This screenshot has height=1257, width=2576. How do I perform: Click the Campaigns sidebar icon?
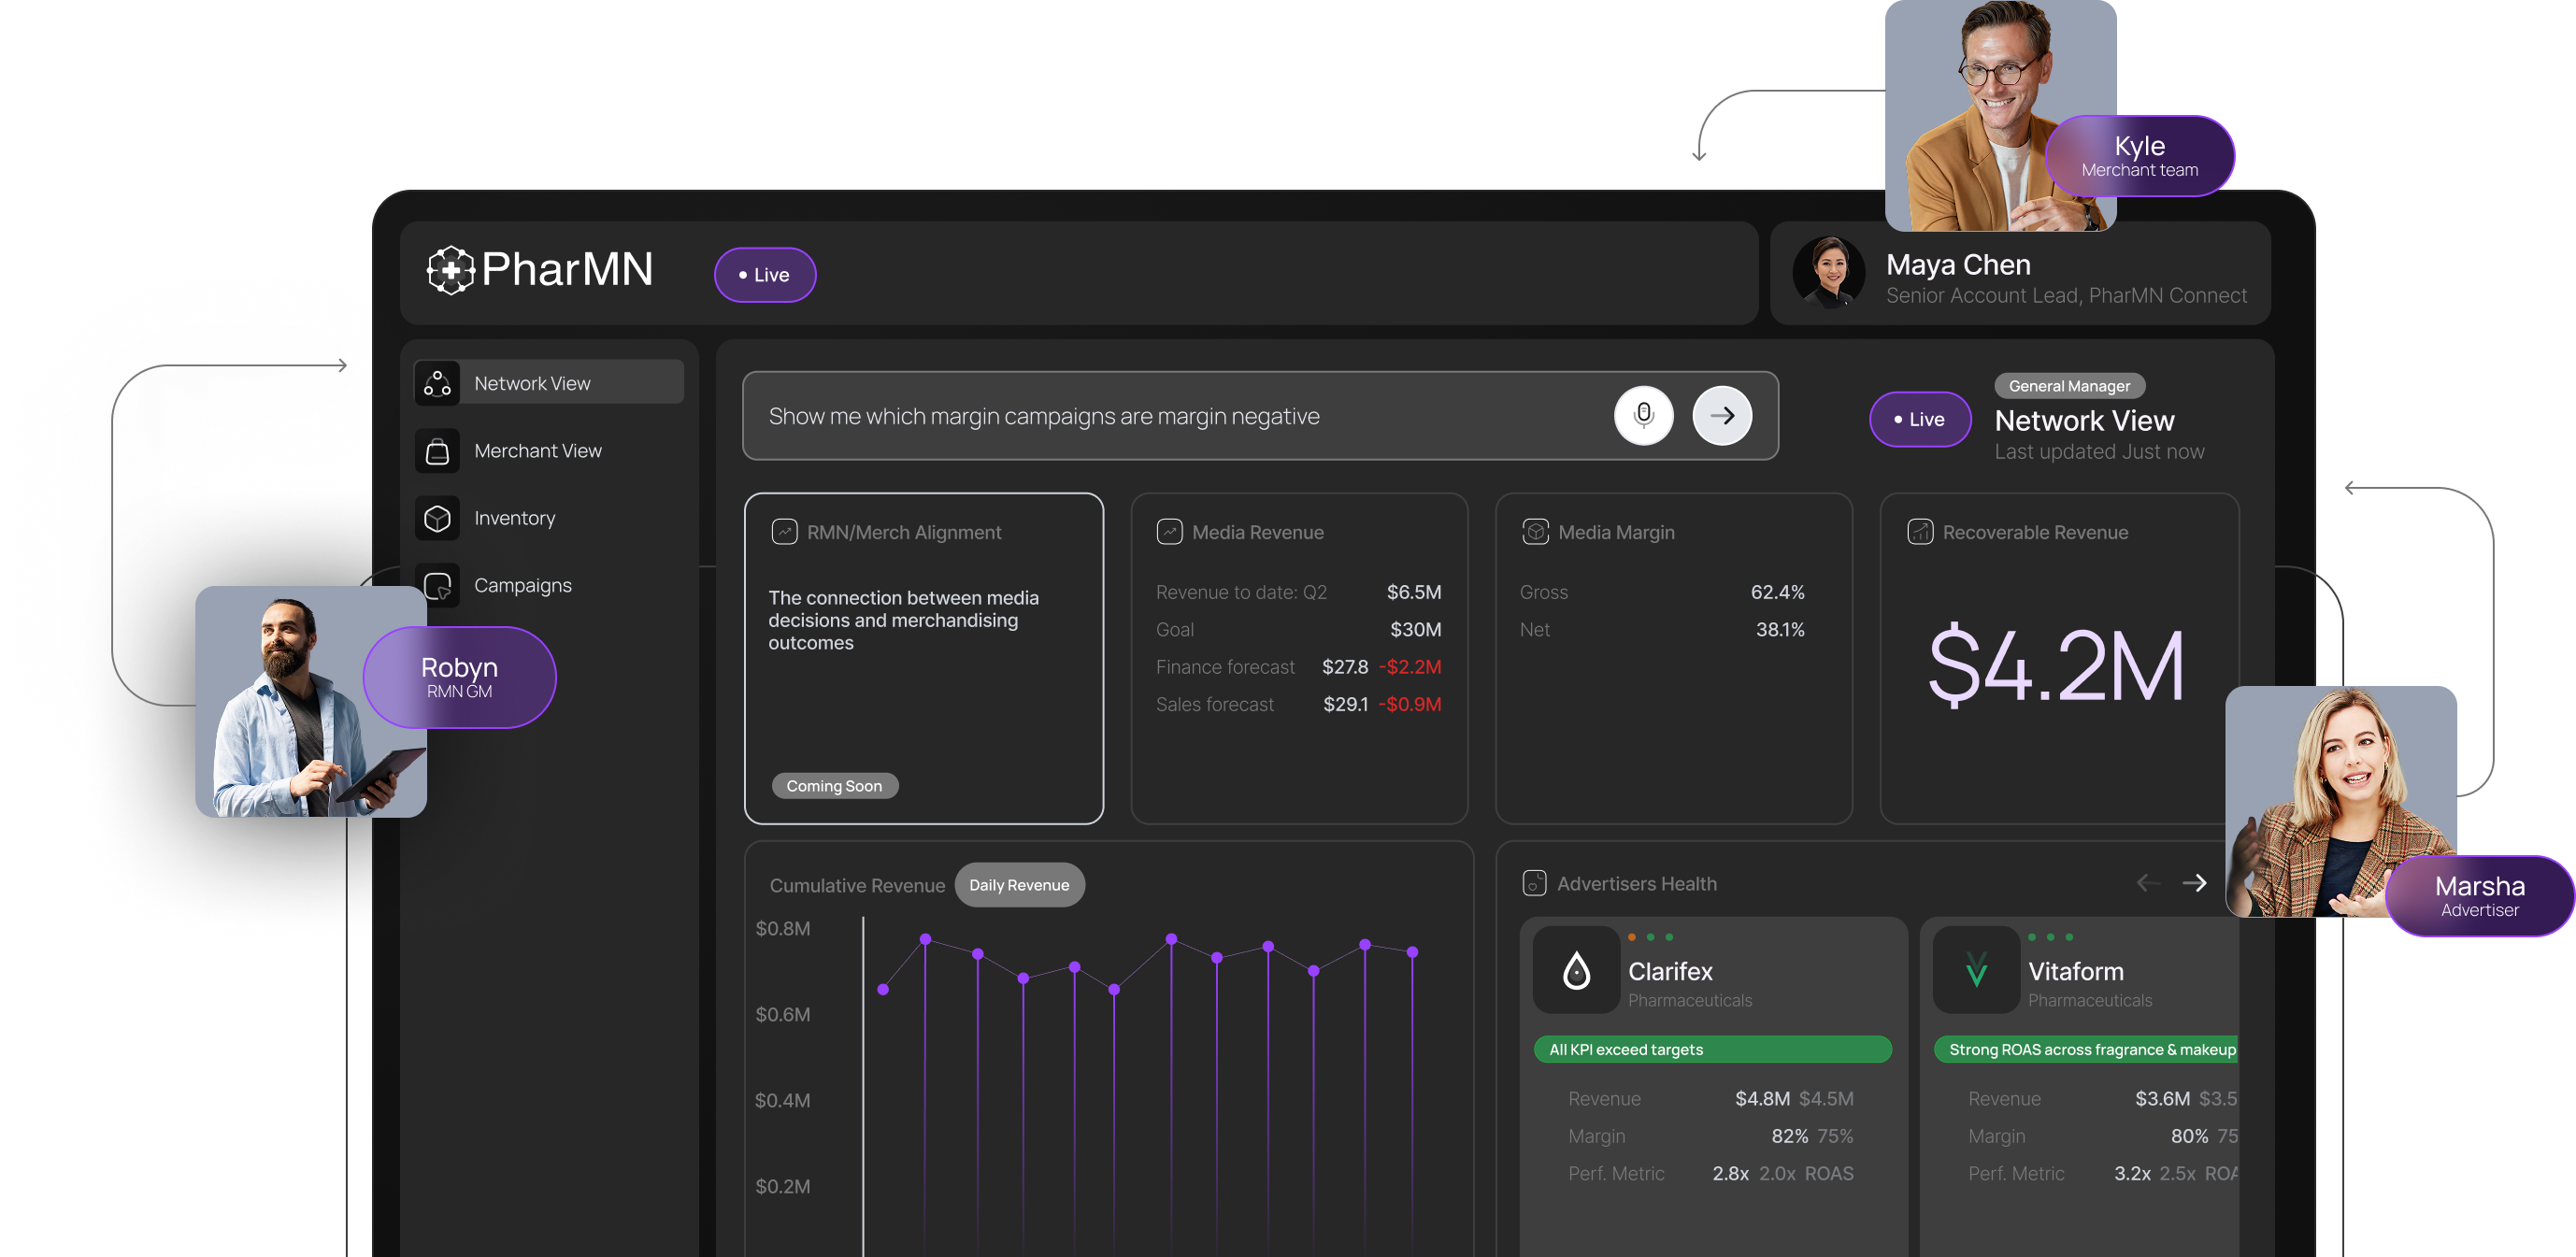437,585
